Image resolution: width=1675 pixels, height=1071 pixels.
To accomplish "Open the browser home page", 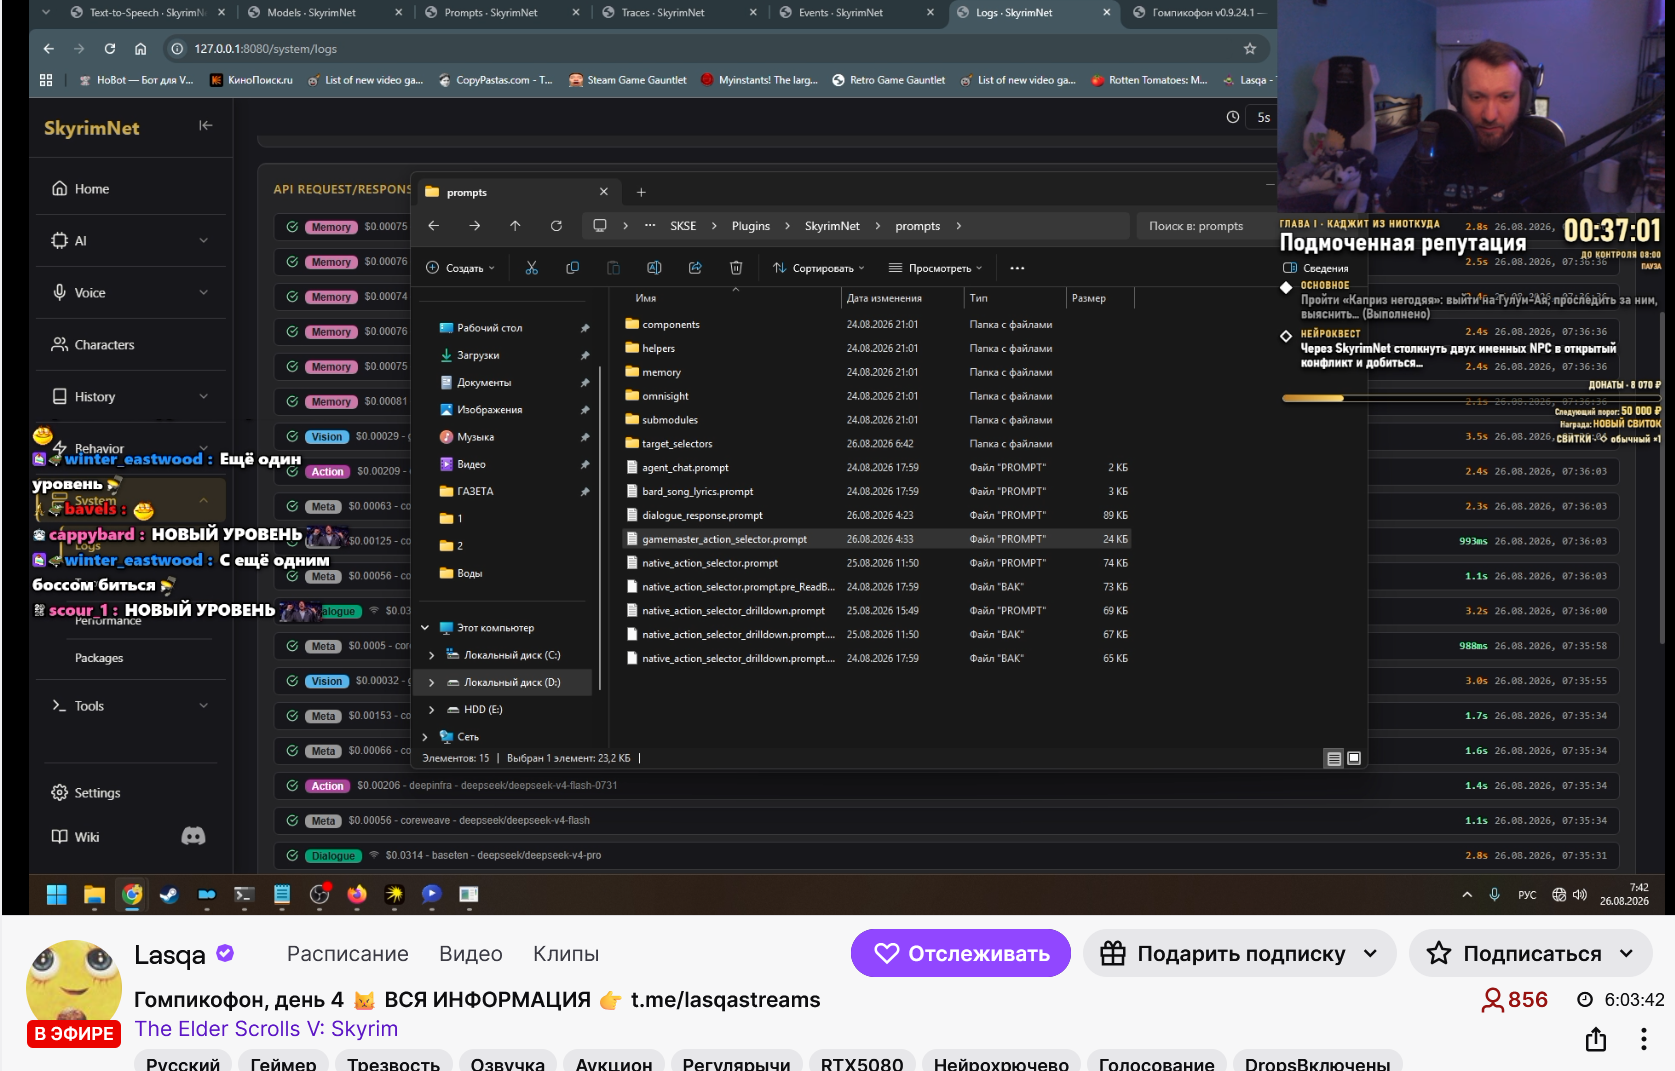I will pyautogui.click(x=140, y=48).
